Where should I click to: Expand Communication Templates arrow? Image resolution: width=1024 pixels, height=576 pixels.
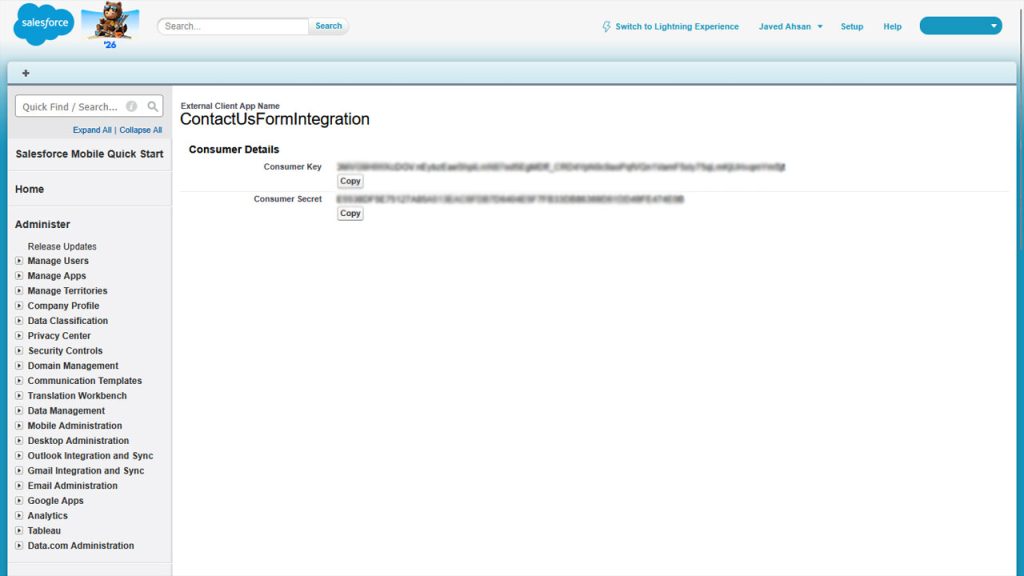pos(19,381)
